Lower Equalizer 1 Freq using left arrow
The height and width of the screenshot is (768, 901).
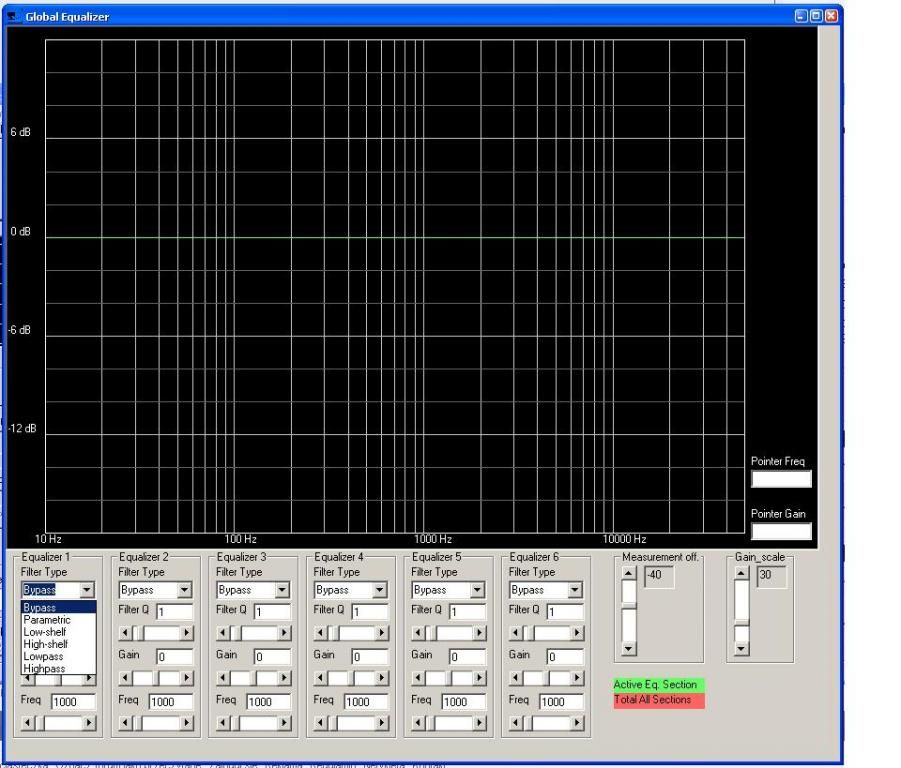point(28,723)
